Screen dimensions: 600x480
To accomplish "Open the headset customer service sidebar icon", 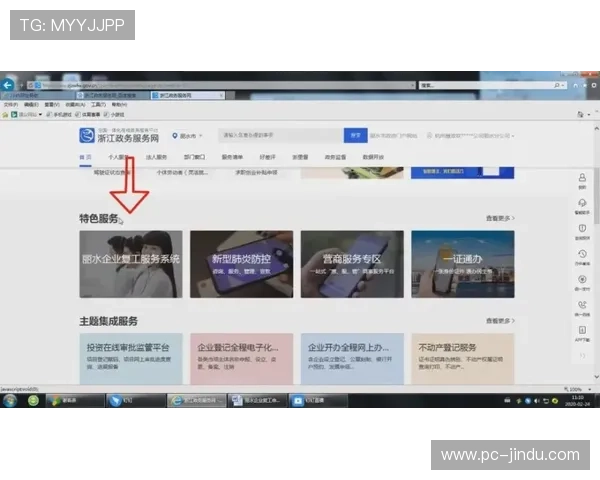I will pyautogui.click(x=582, y=203).
